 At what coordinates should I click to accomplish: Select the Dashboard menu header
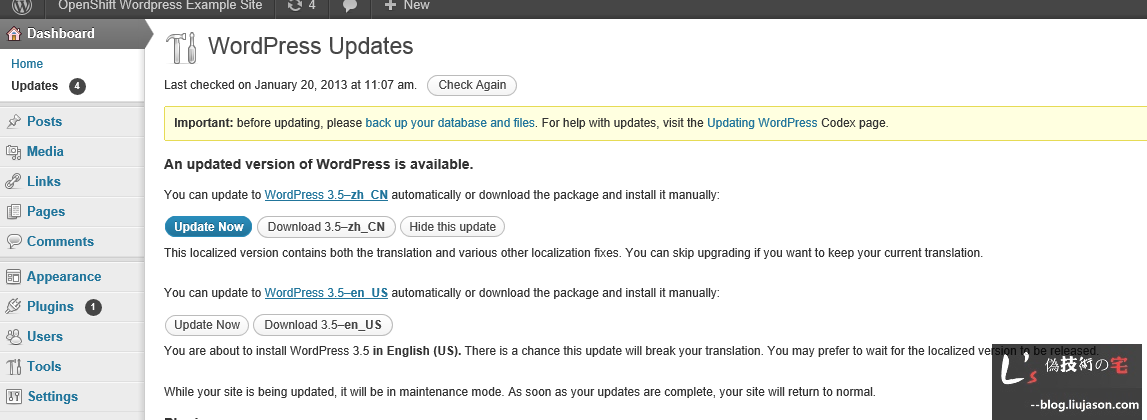tap(72, 34)
